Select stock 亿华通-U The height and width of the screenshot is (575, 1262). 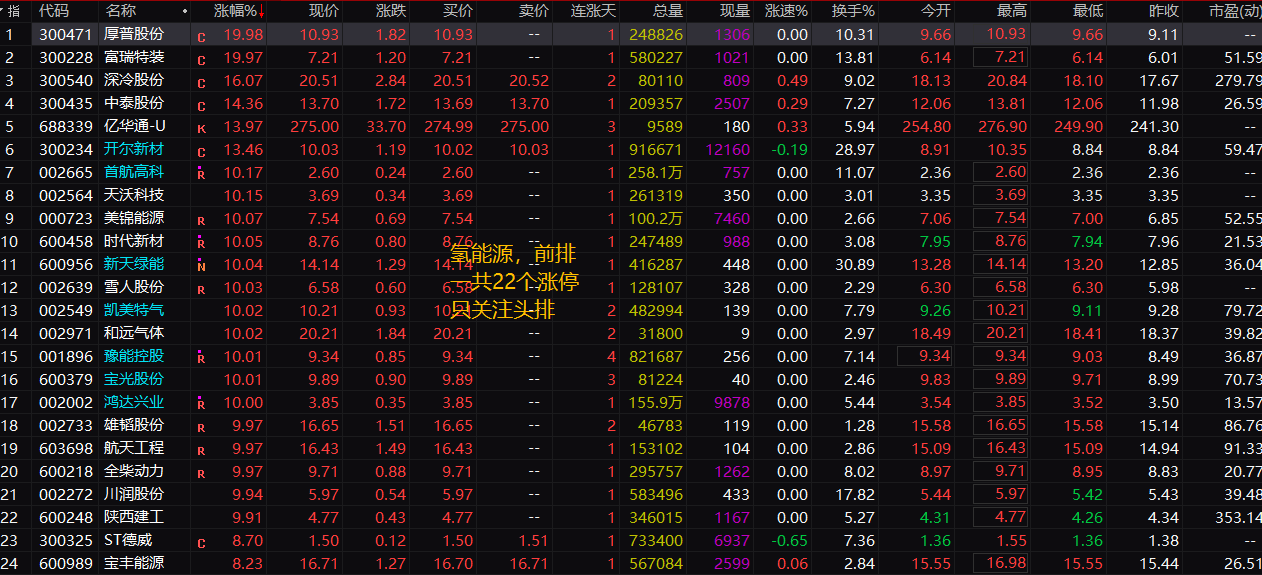135,126
